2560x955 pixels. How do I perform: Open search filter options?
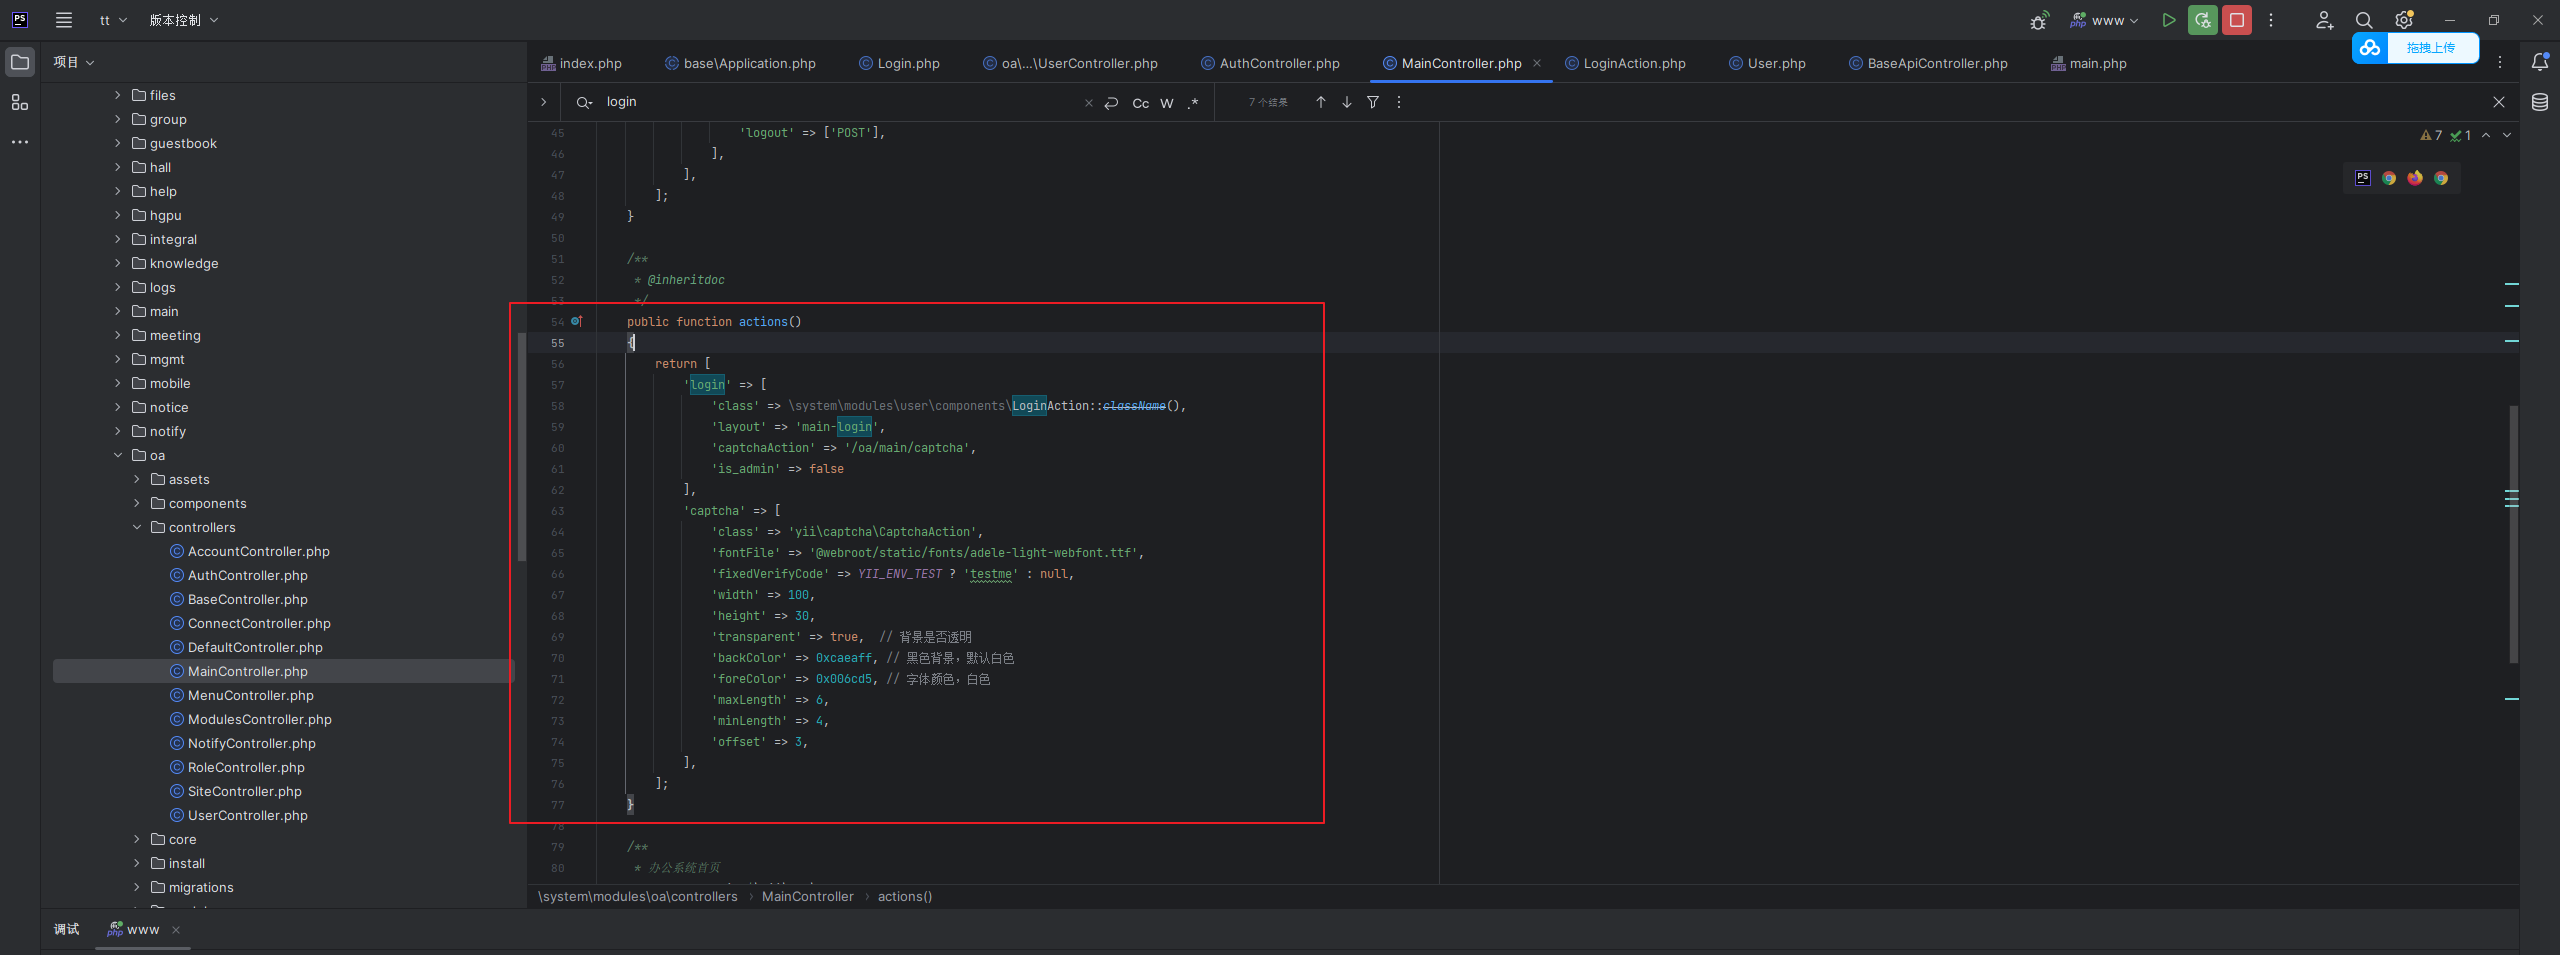tap(1373, 102)
